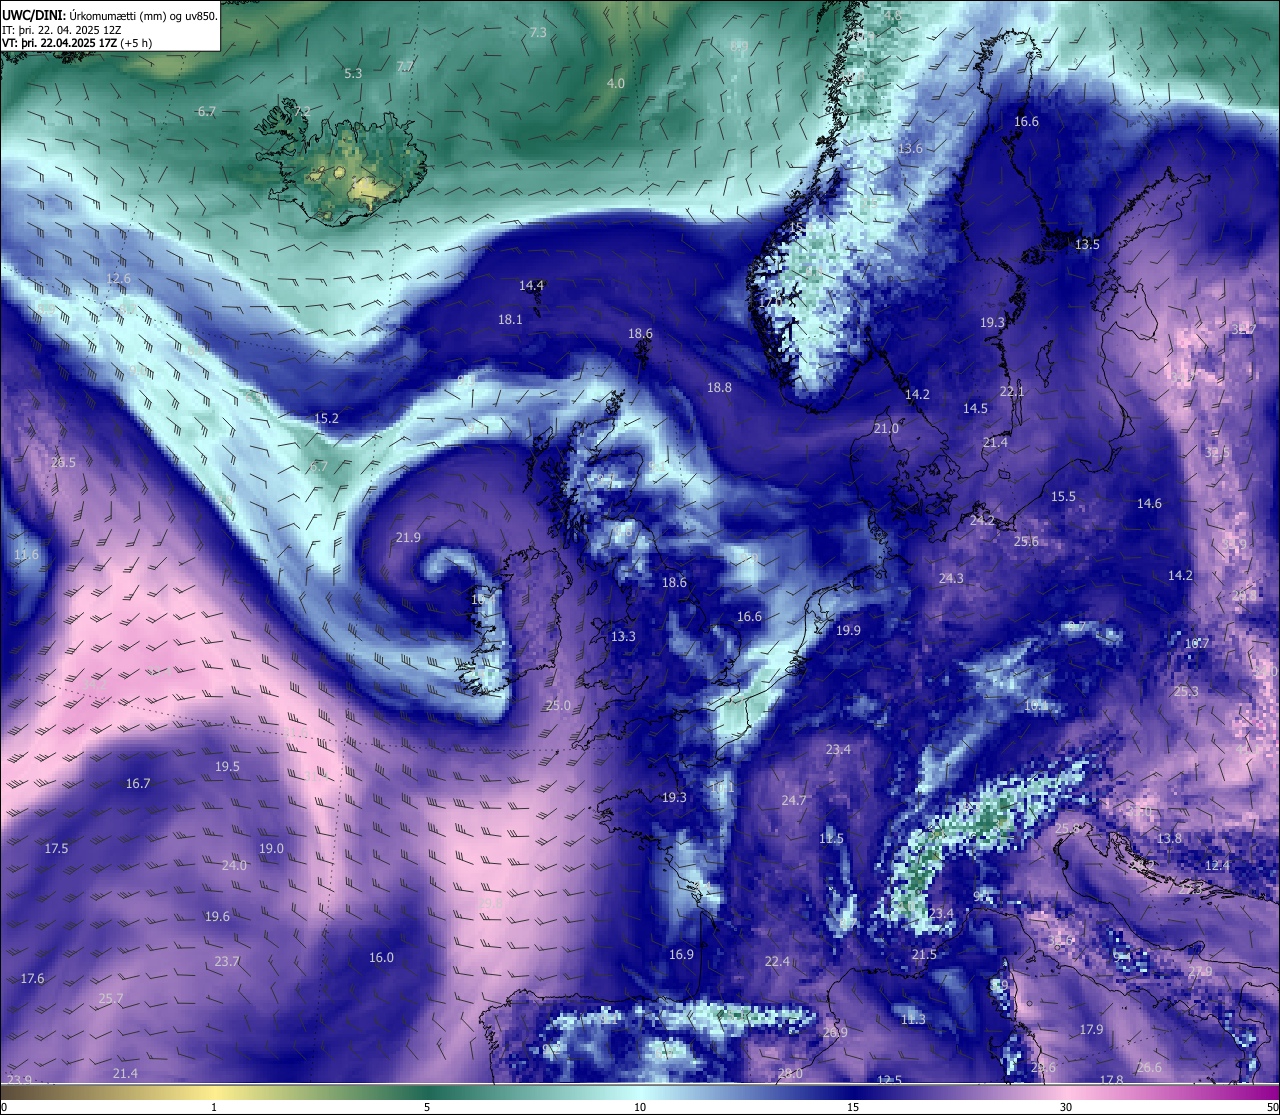1280x1115 pixels.
Task: Click the UWC/DINI title in the header box
Action: (34, 15)
